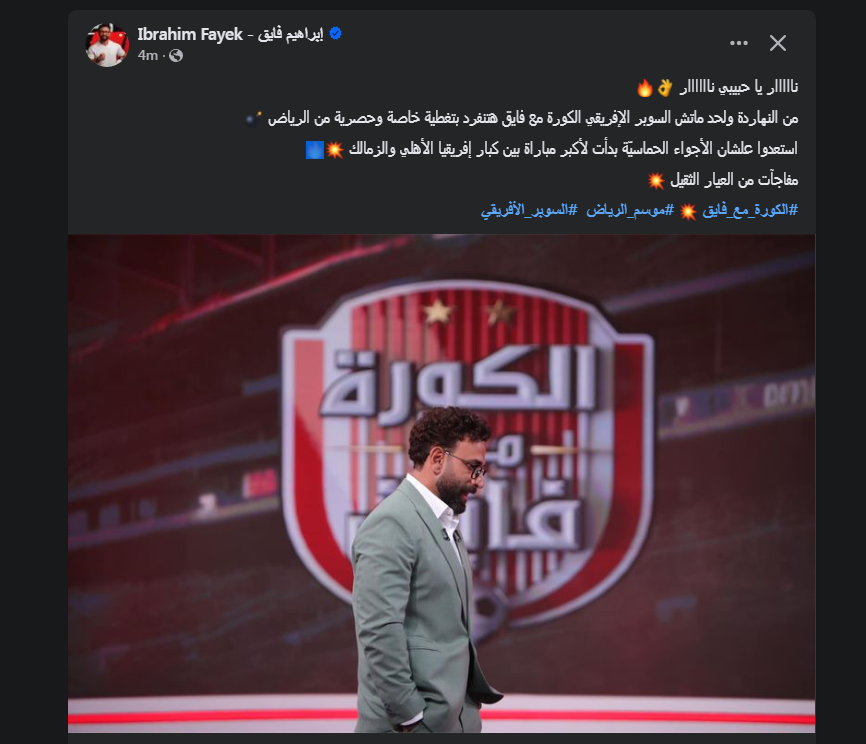Click the blue square emoji in the post
The height and width of the screenshot is (744, 866).
click(x=315, y=149)
